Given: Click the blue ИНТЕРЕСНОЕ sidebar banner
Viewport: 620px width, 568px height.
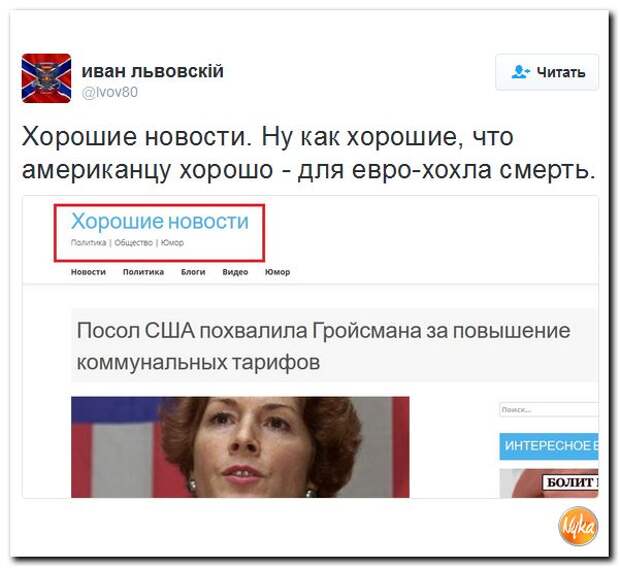Looking at the screenshot, I should tap(549, 446).
